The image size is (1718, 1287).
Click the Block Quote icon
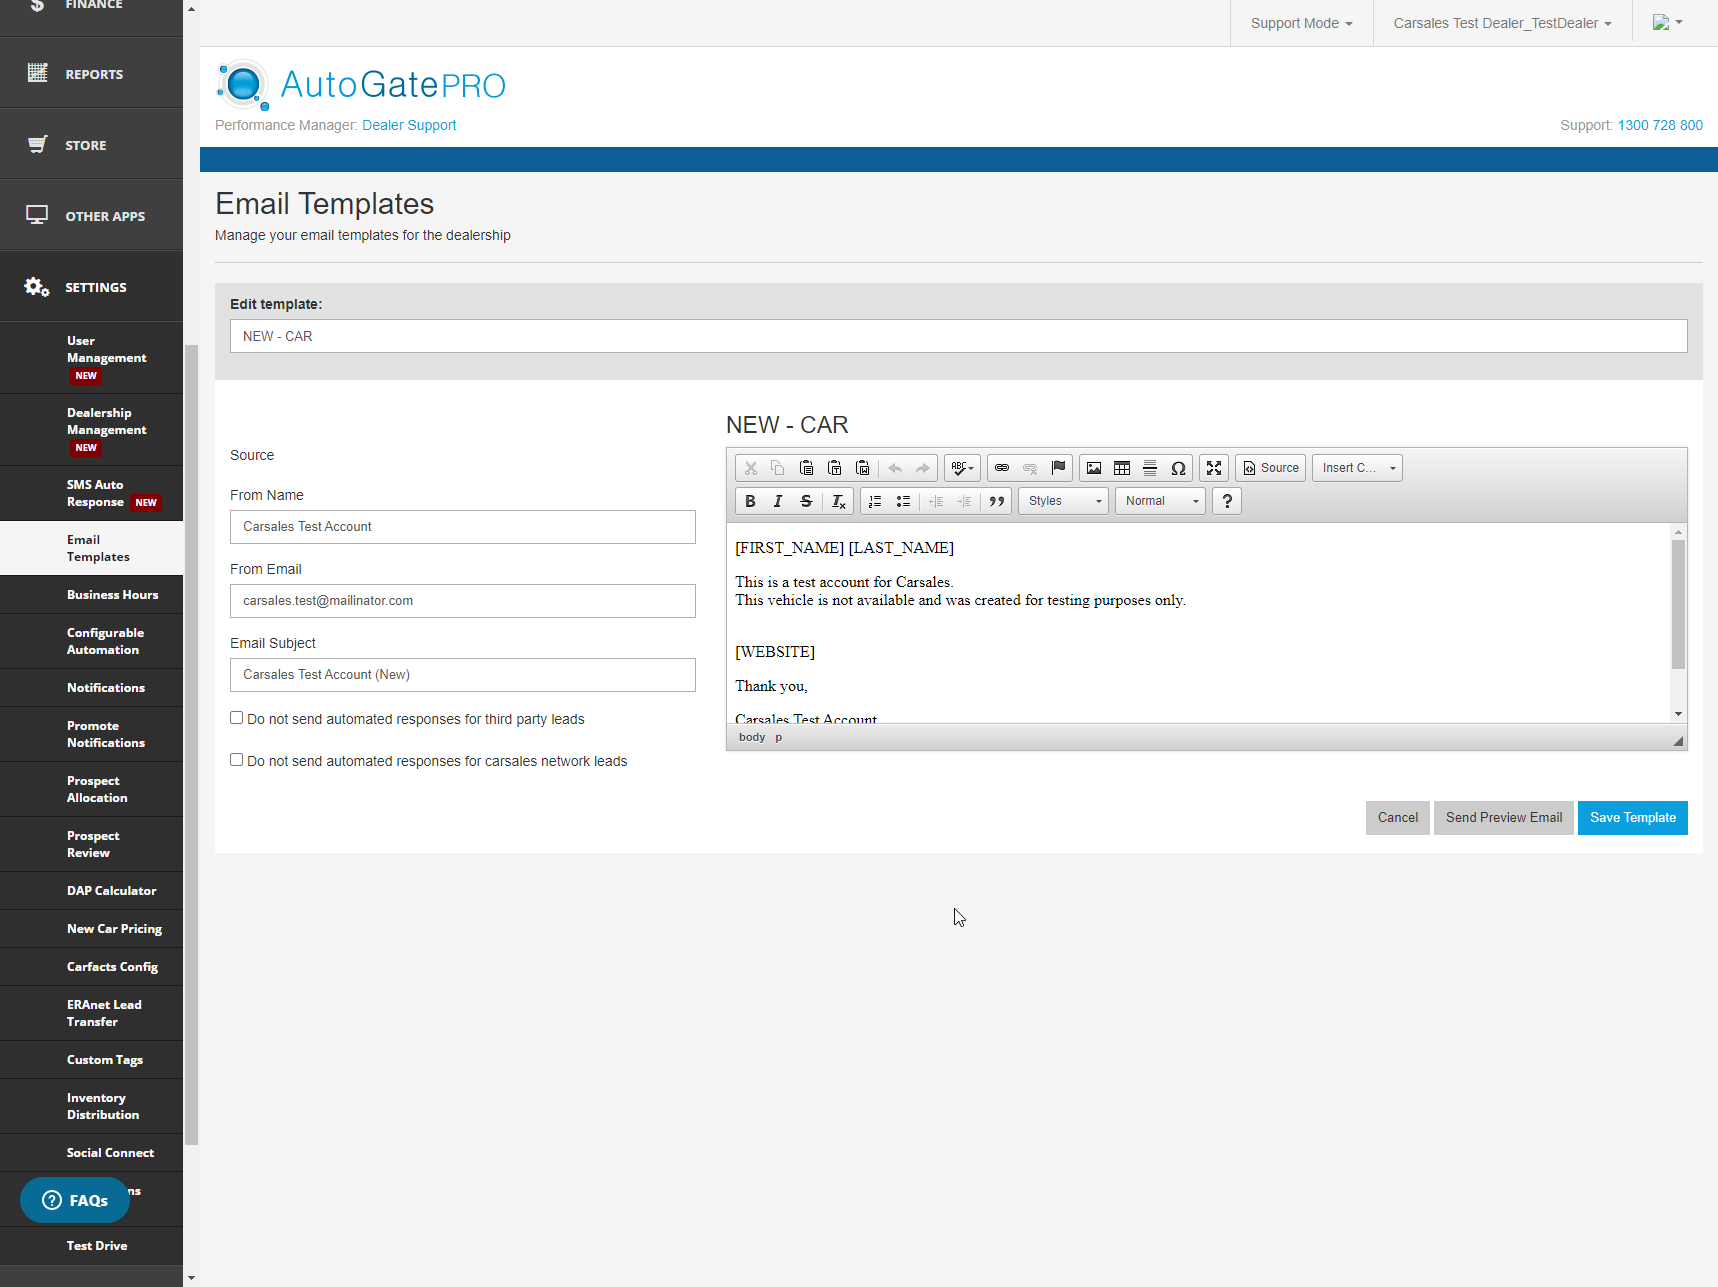[x=997, y=501]
